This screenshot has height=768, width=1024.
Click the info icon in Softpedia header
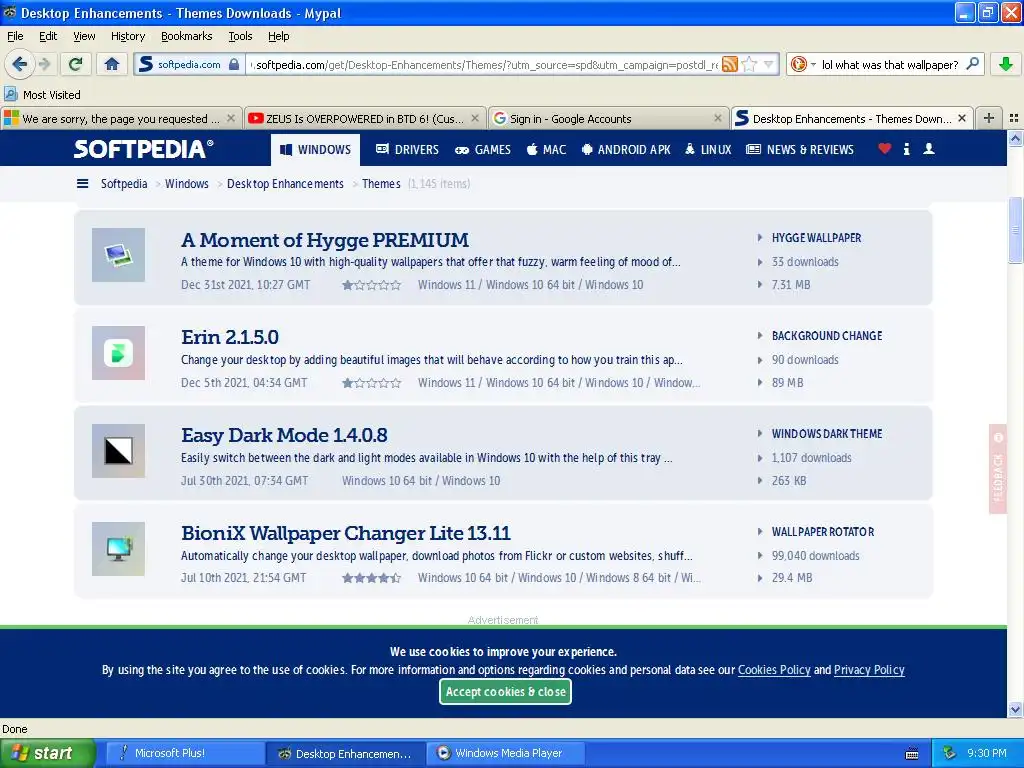906,149
